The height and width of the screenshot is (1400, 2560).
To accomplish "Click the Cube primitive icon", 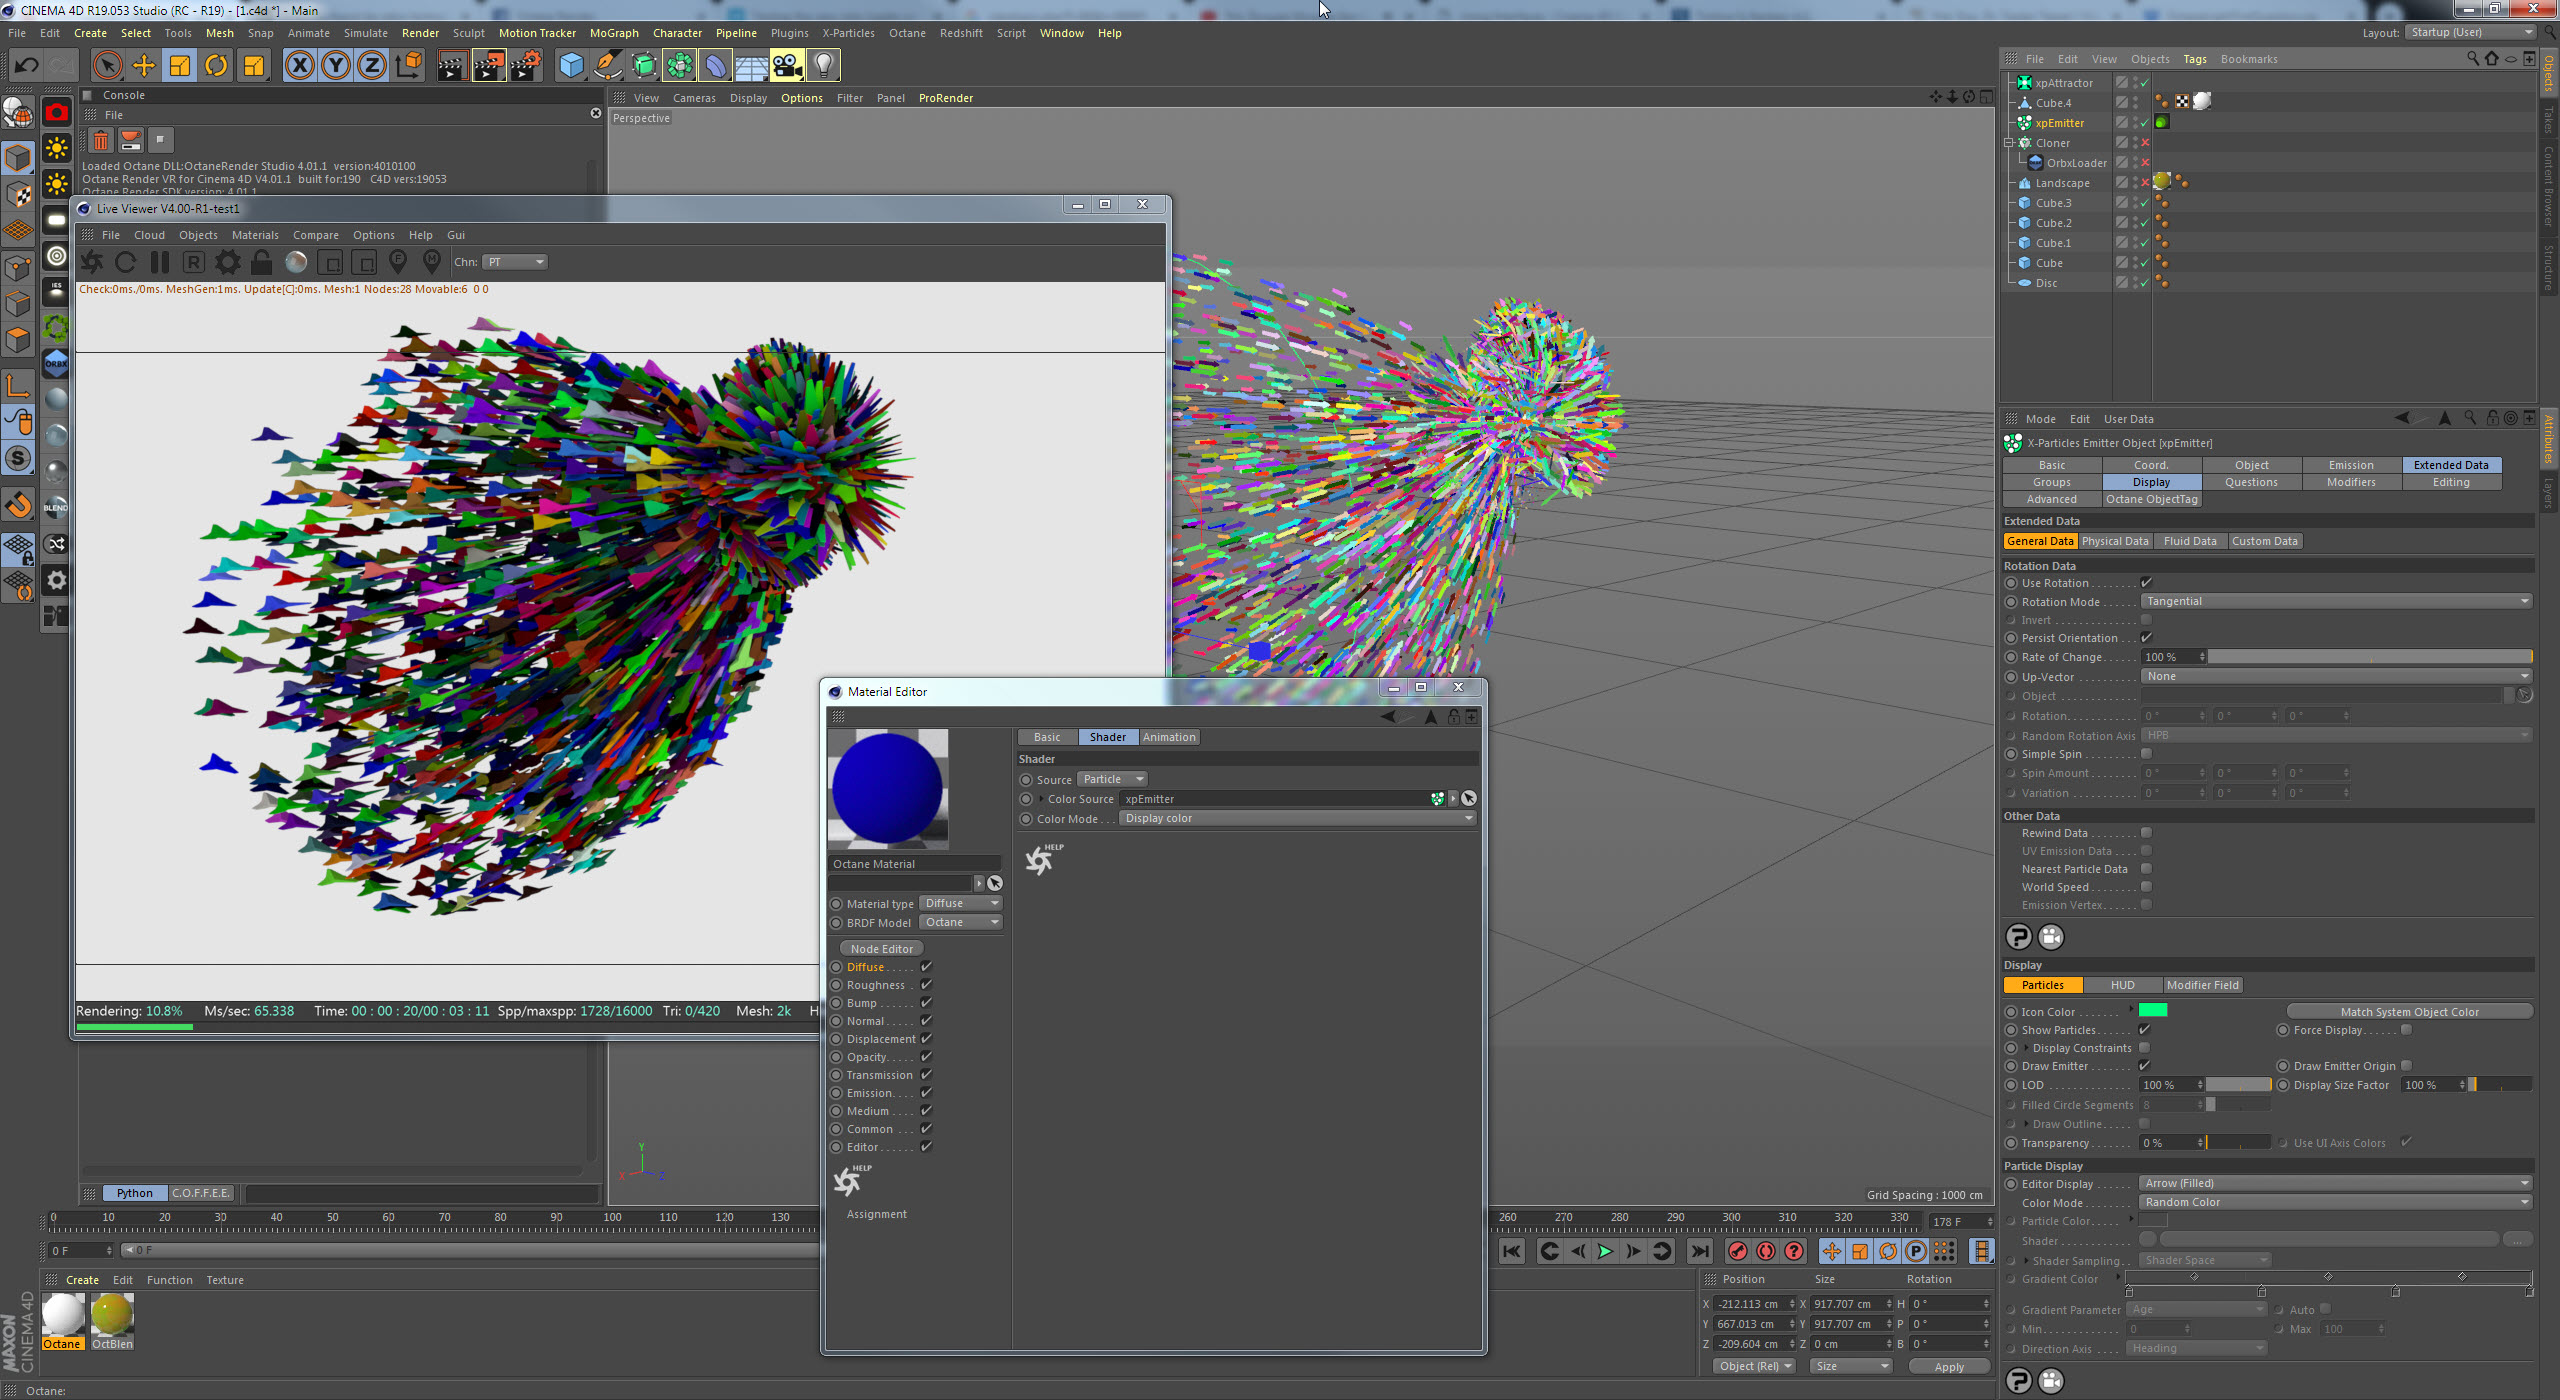I will 571,66.
